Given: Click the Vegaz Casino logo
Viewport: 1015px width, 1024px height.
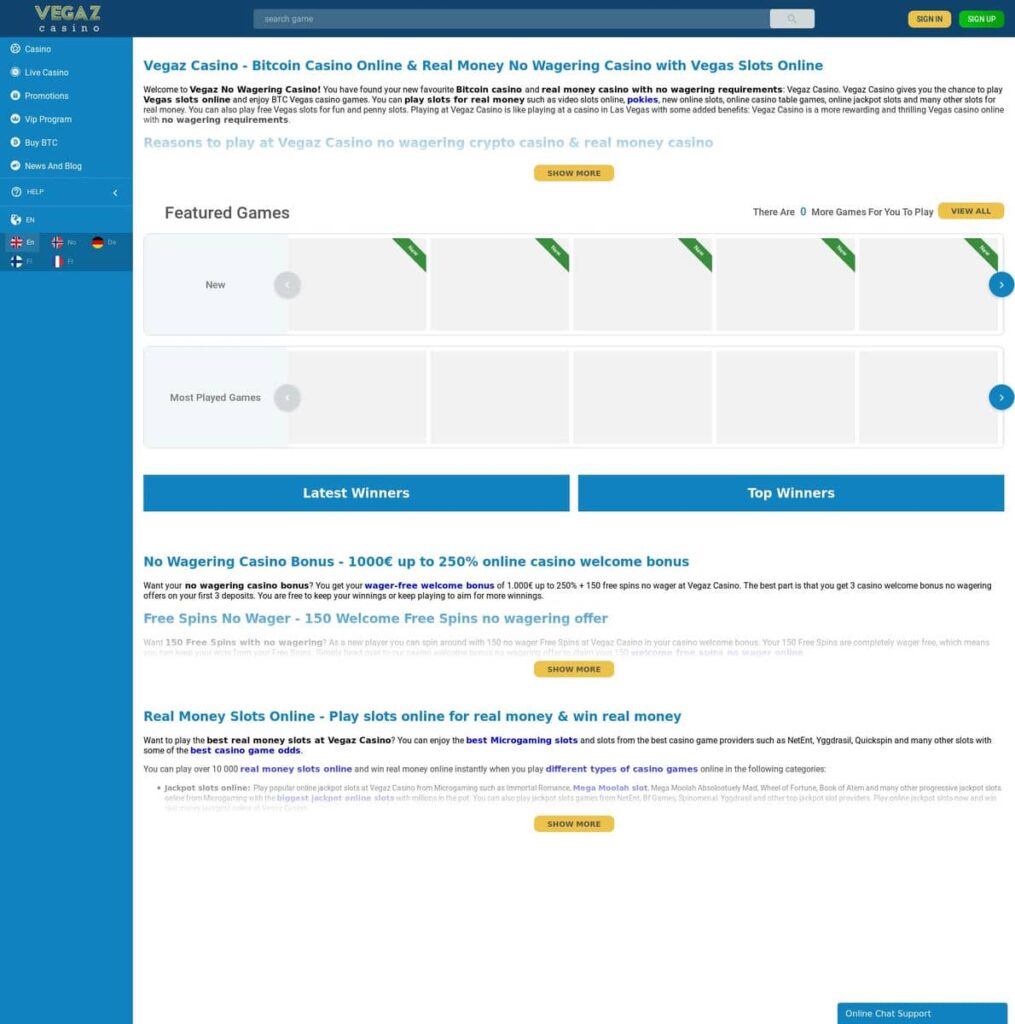Looking at the screenshot, I should pyautogui.click(x=68, y=18).
